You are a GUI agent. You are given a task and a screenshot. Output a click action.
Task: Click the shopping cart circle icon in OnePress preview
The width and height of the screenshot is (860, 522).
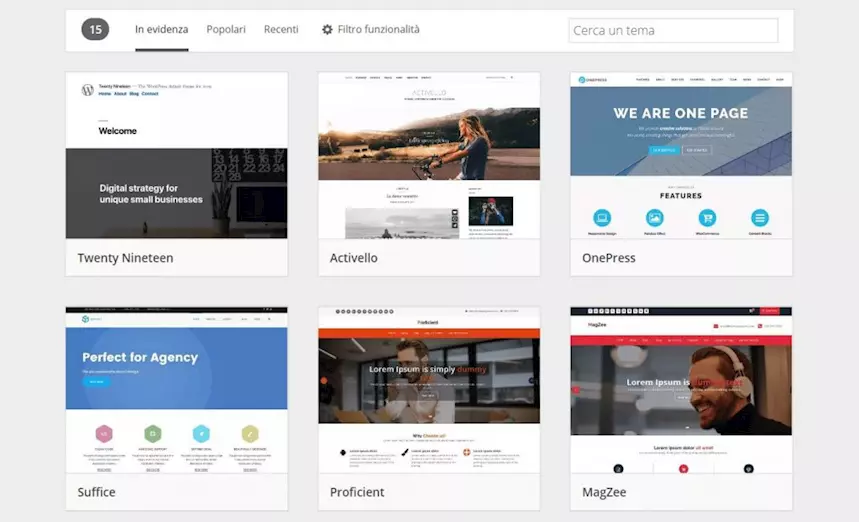tap(707, 217)
